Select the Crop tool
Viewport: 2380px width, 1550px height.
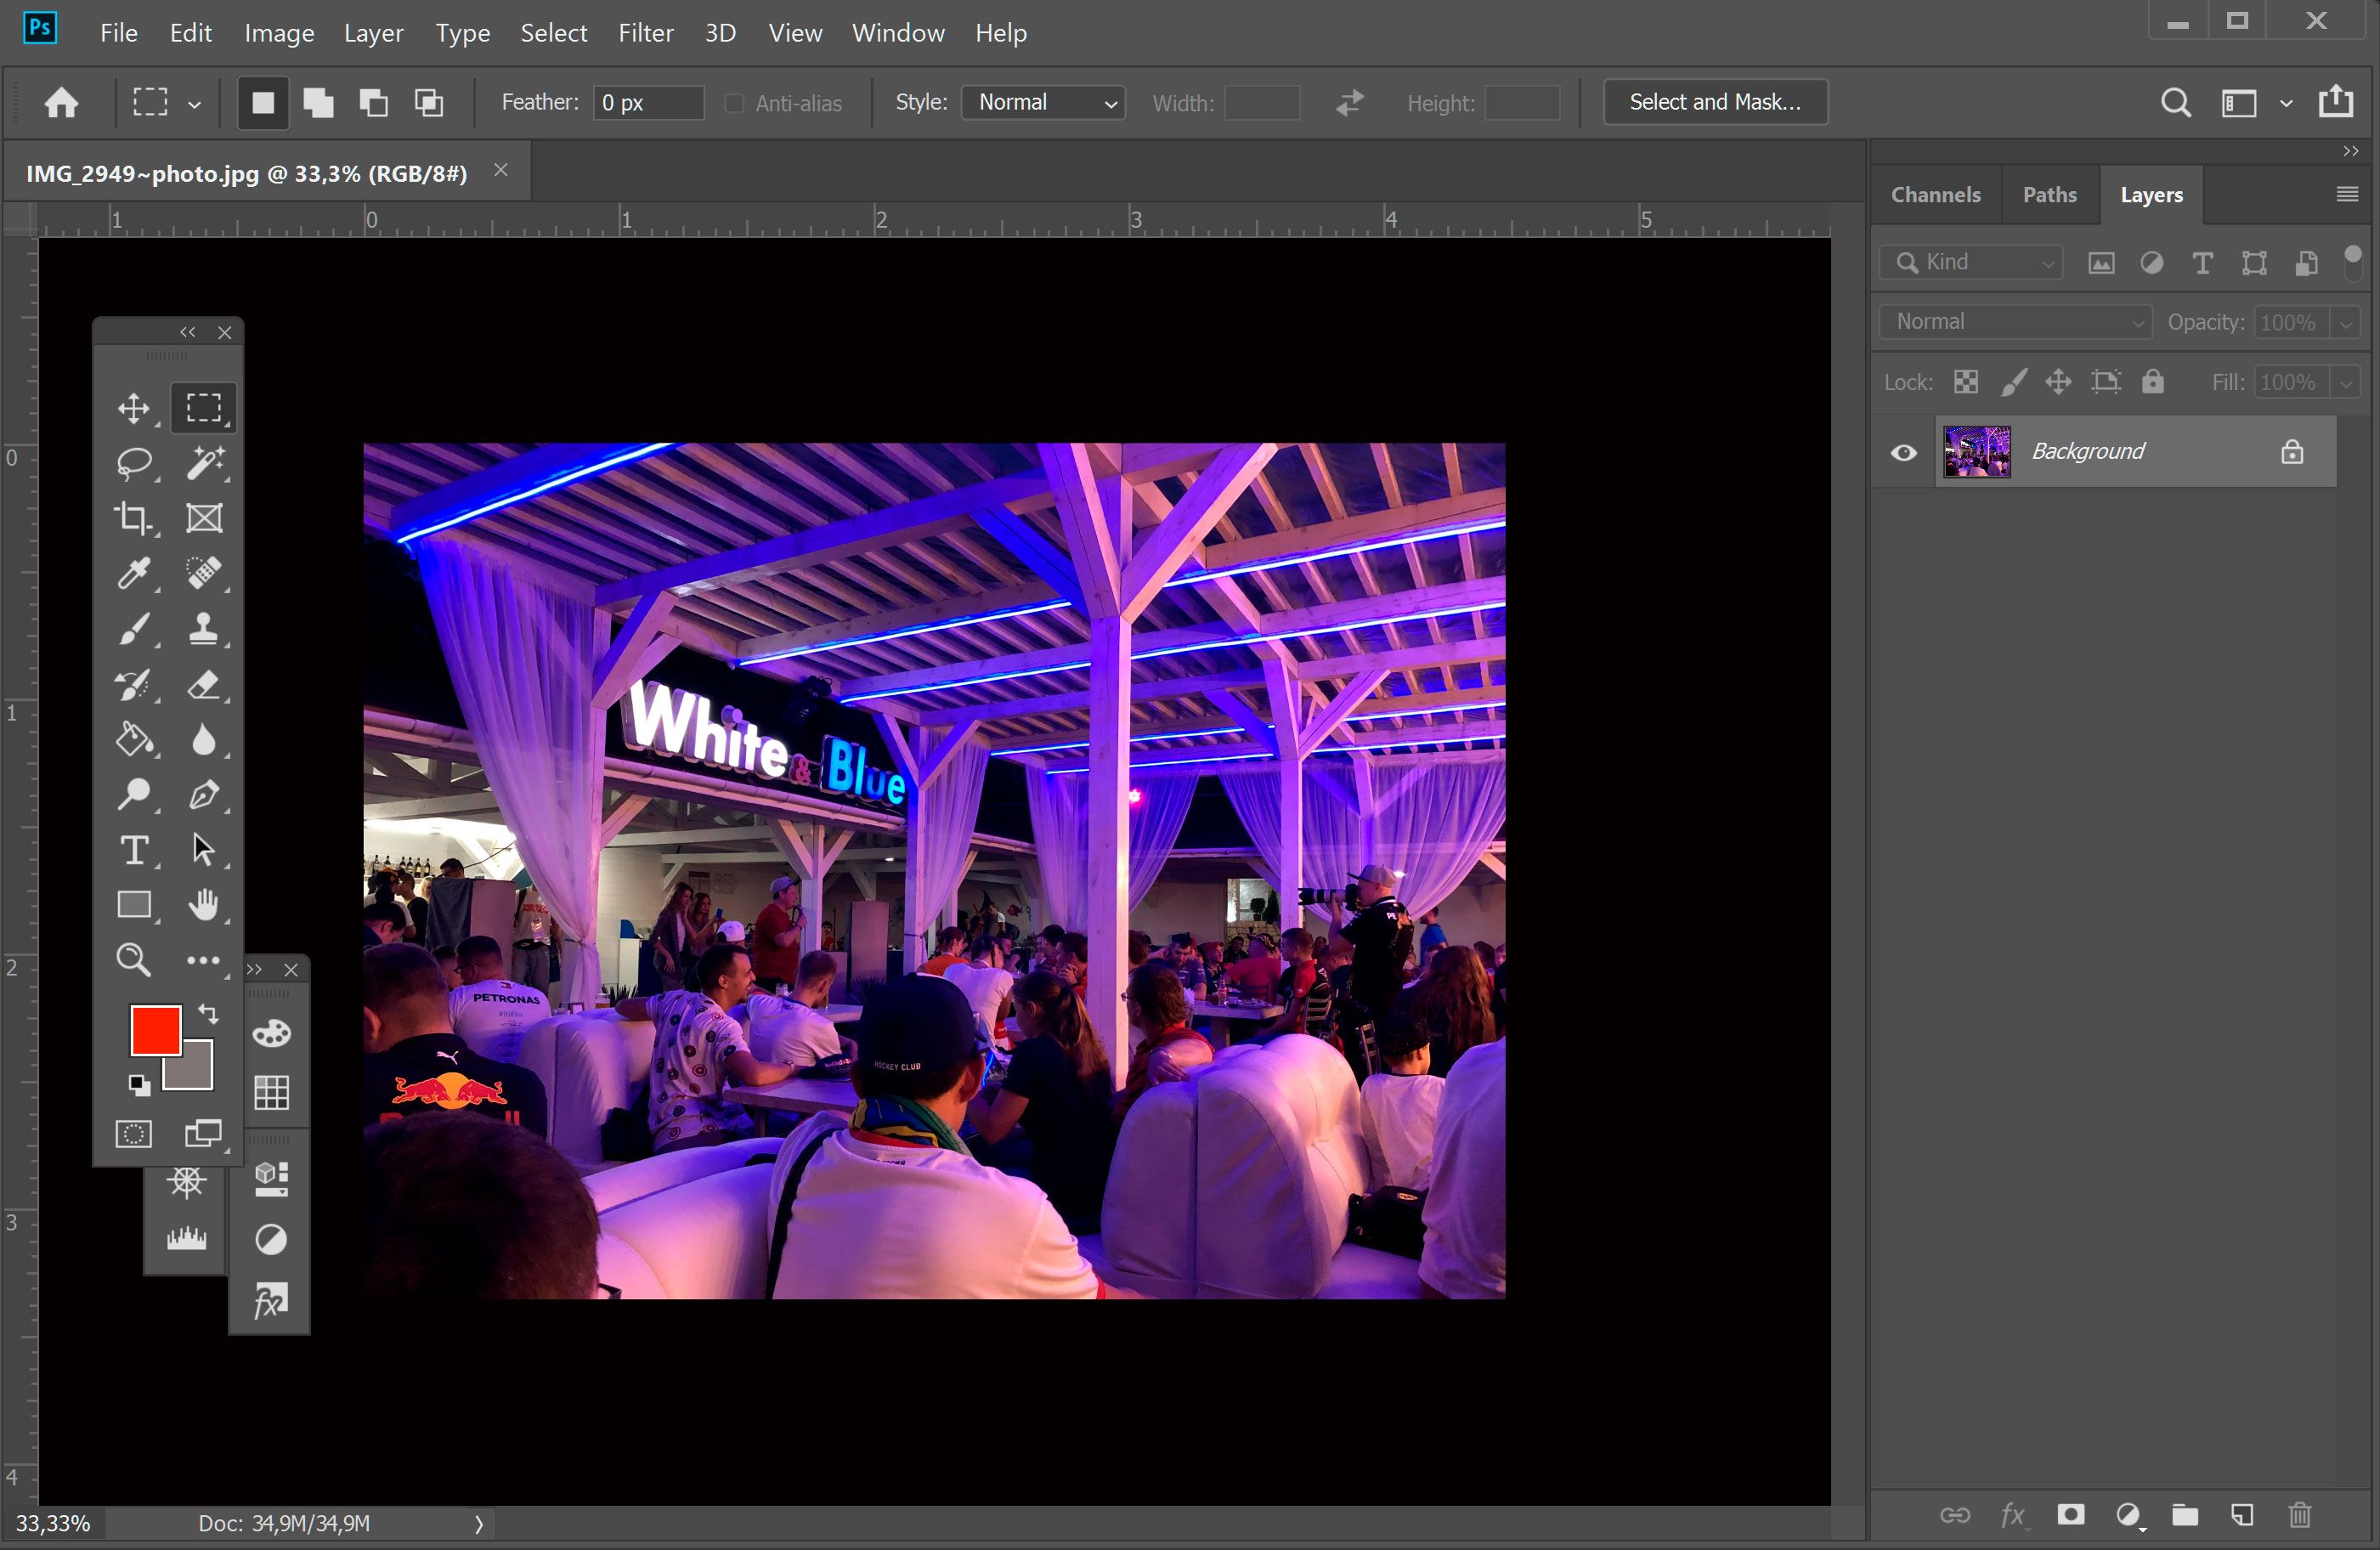(133, 516)
